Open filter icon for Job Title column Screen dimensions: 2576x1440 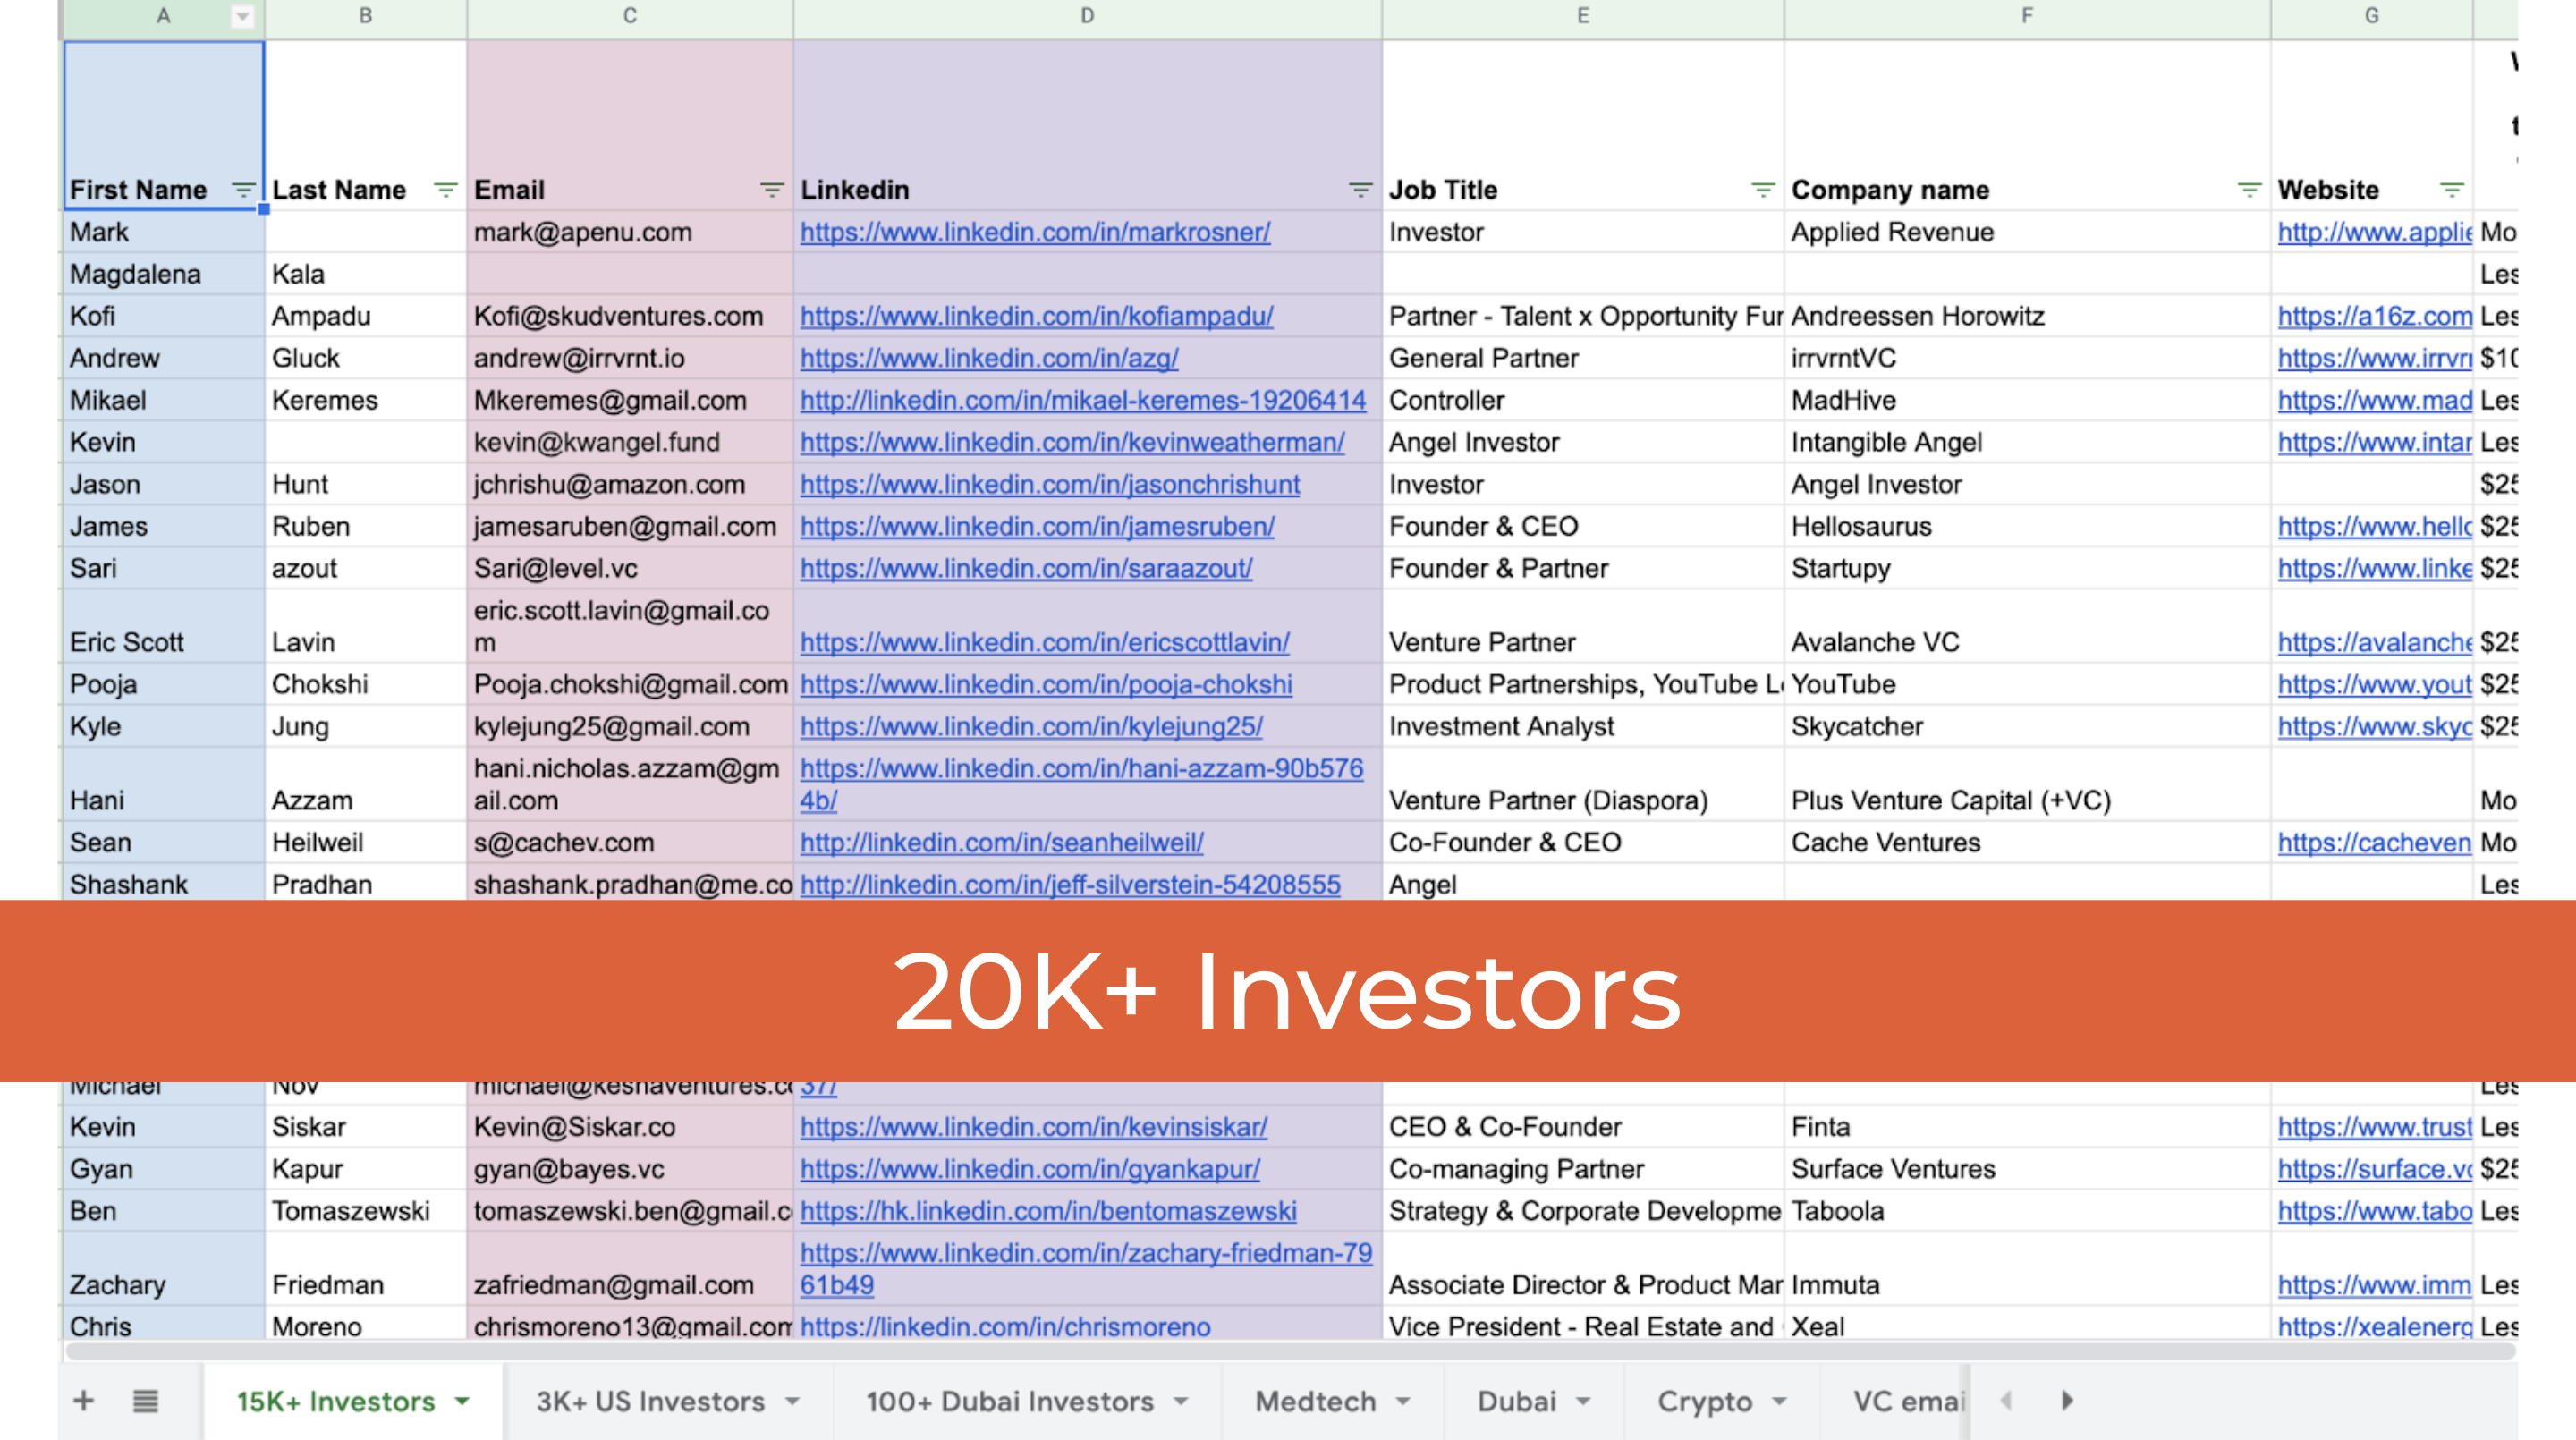coord(1762,189)
